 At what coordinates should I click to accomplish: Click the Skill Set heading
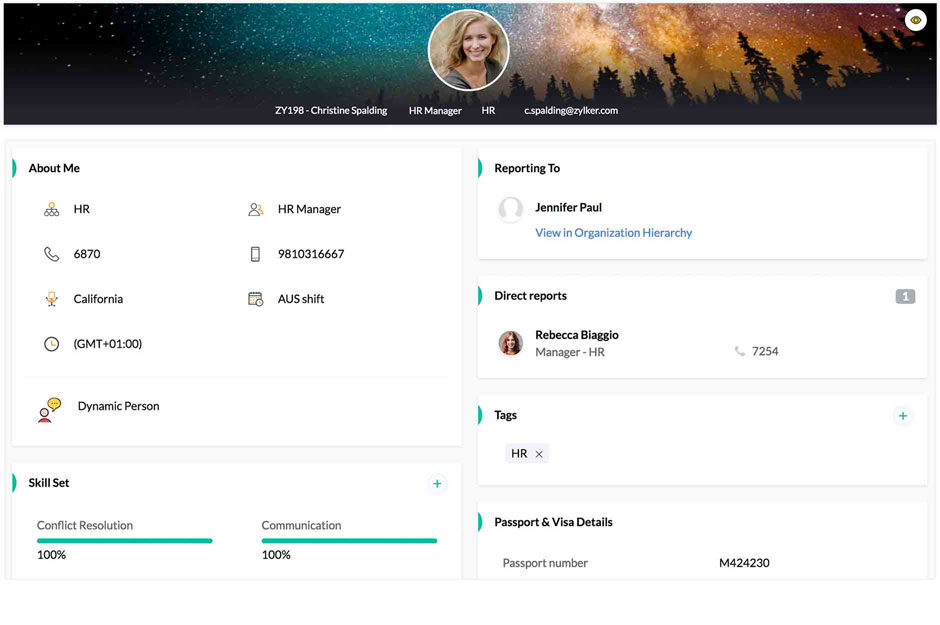pos(49,483)
